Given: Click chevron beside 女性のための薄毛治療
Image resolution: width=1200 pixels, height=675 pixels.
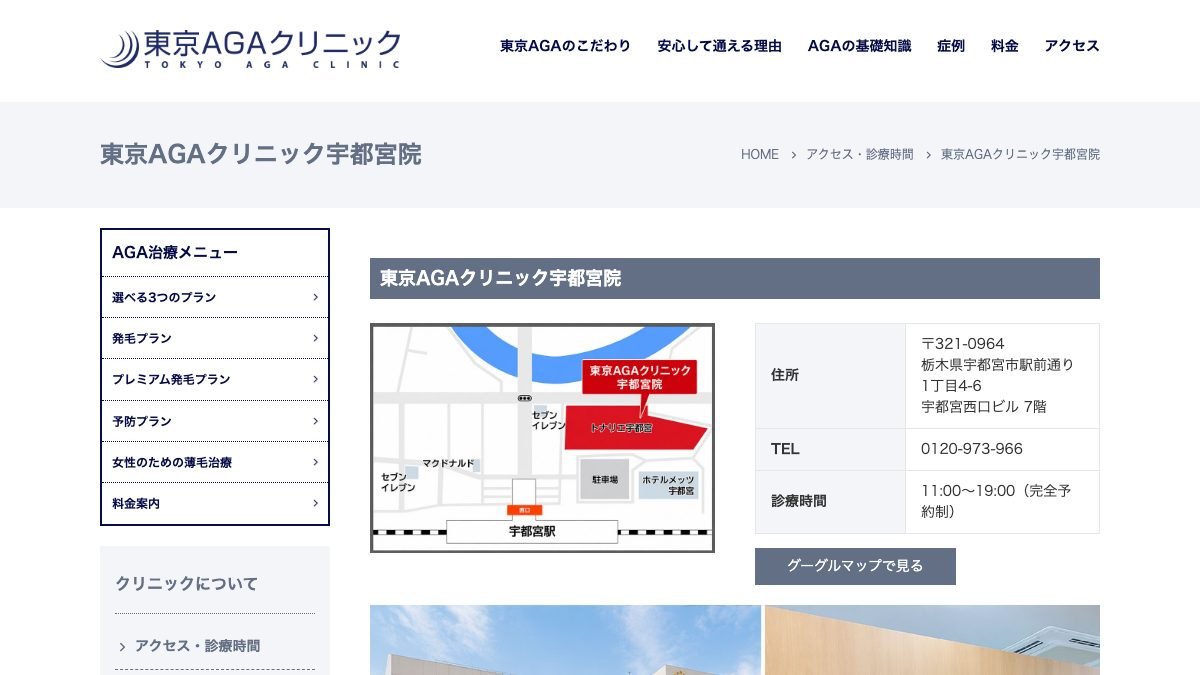Looking at the screenshot, I should point(315,462).
